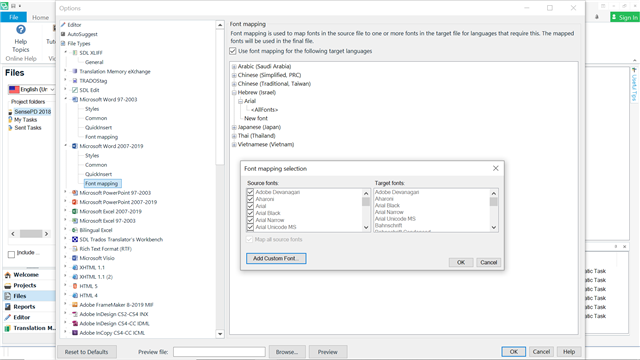This screenshot has height=360, width=640.
Task: Click the AutoSuggest icon in options tree
Action: (63, 34)
